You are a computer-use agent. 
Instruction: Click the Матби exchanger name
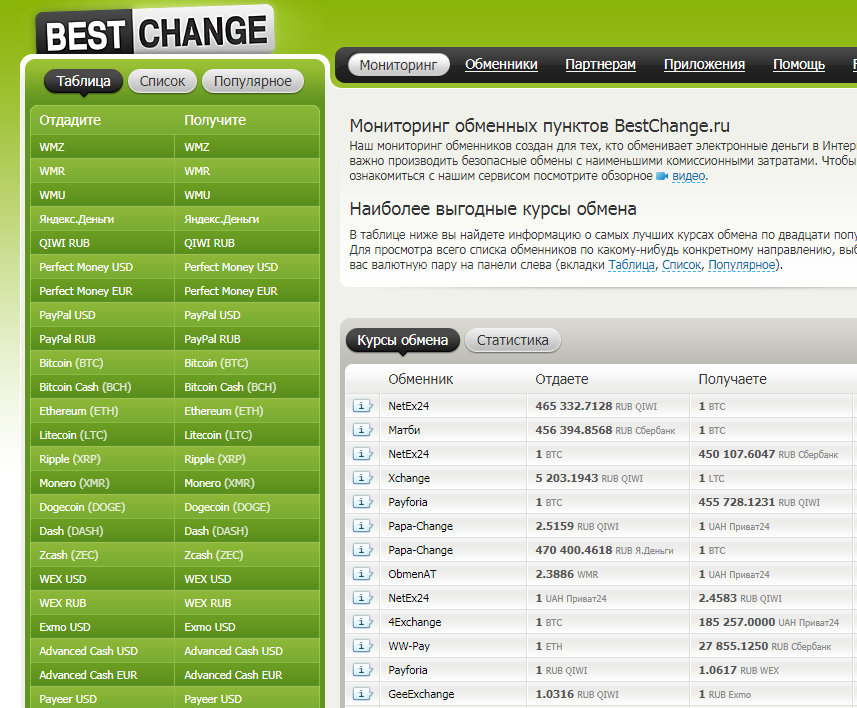tap(404, 430)
